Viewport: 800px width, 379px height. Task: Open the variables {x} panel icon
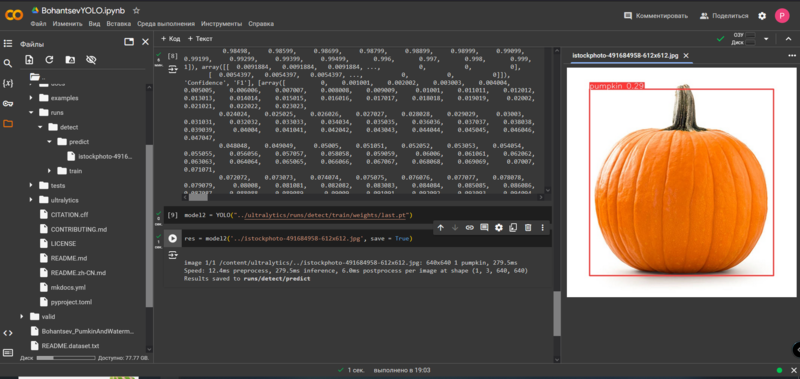click(8, 83)
